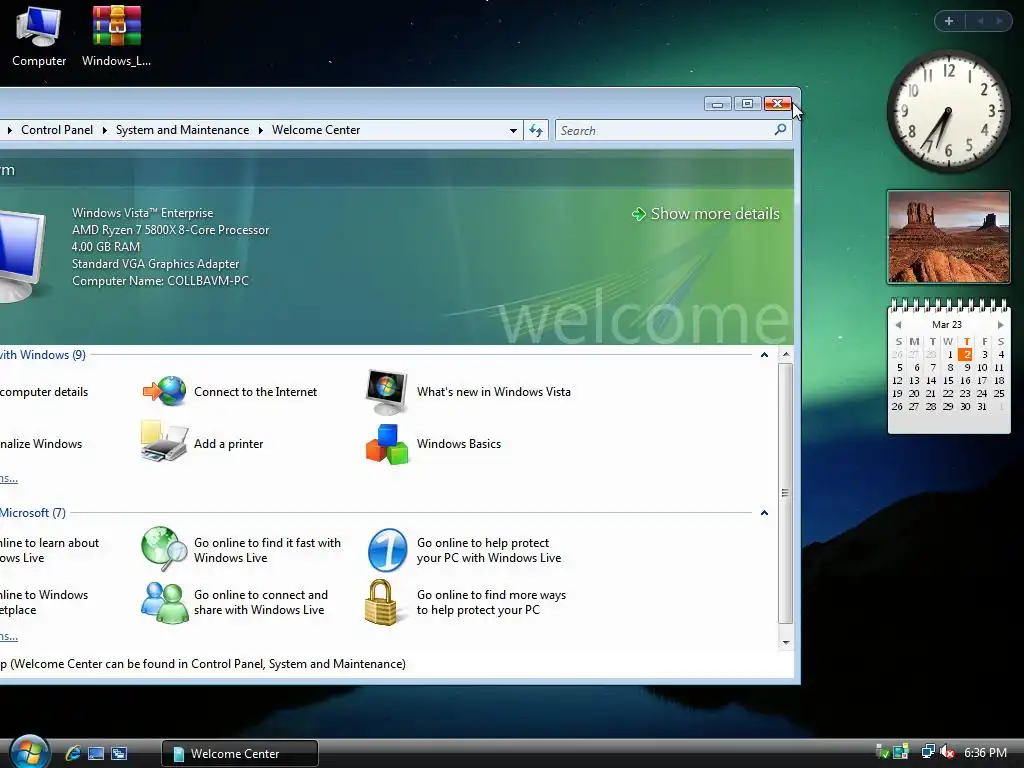1024x768 pixels.
Task: Click 'AMD Ryzen 7 5800X 8-Core Processor' text
Action: pyautogui.click(x=170, y=230)
